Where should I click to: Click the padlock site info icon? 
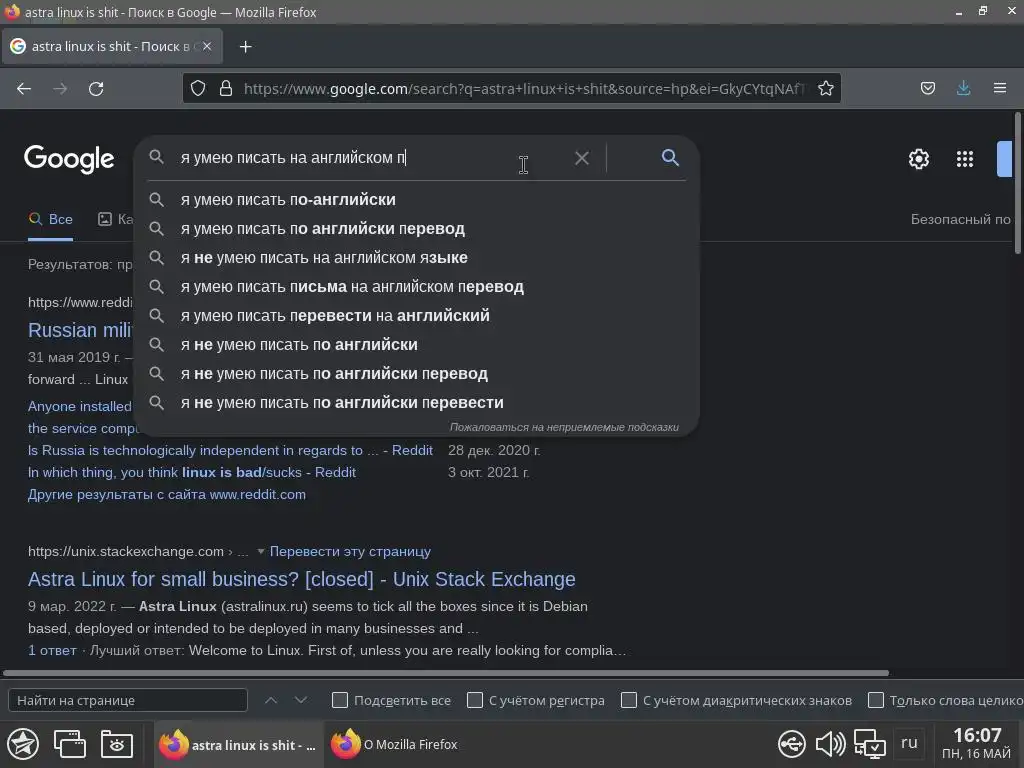226,88
